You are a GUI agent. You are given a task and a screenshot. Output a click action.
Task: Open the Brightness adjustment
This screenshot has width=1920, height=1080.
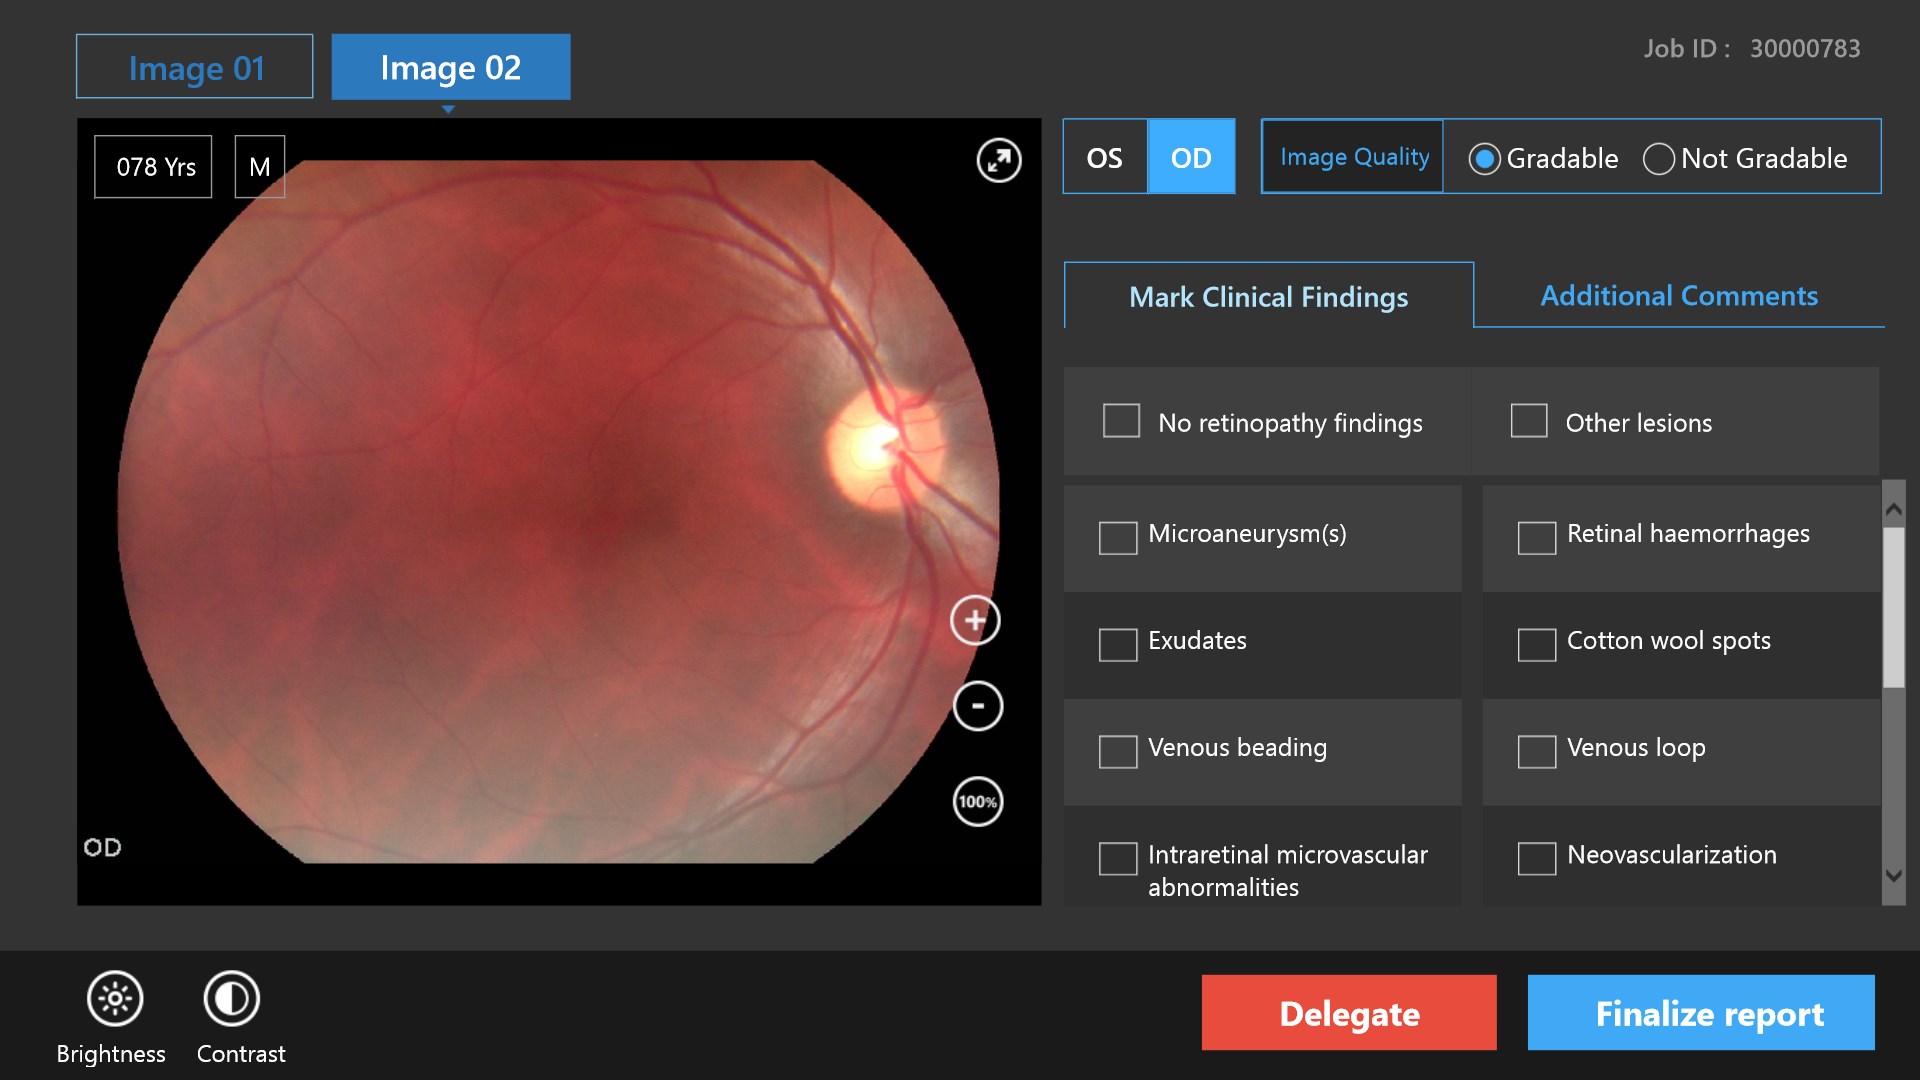point(115,999)
